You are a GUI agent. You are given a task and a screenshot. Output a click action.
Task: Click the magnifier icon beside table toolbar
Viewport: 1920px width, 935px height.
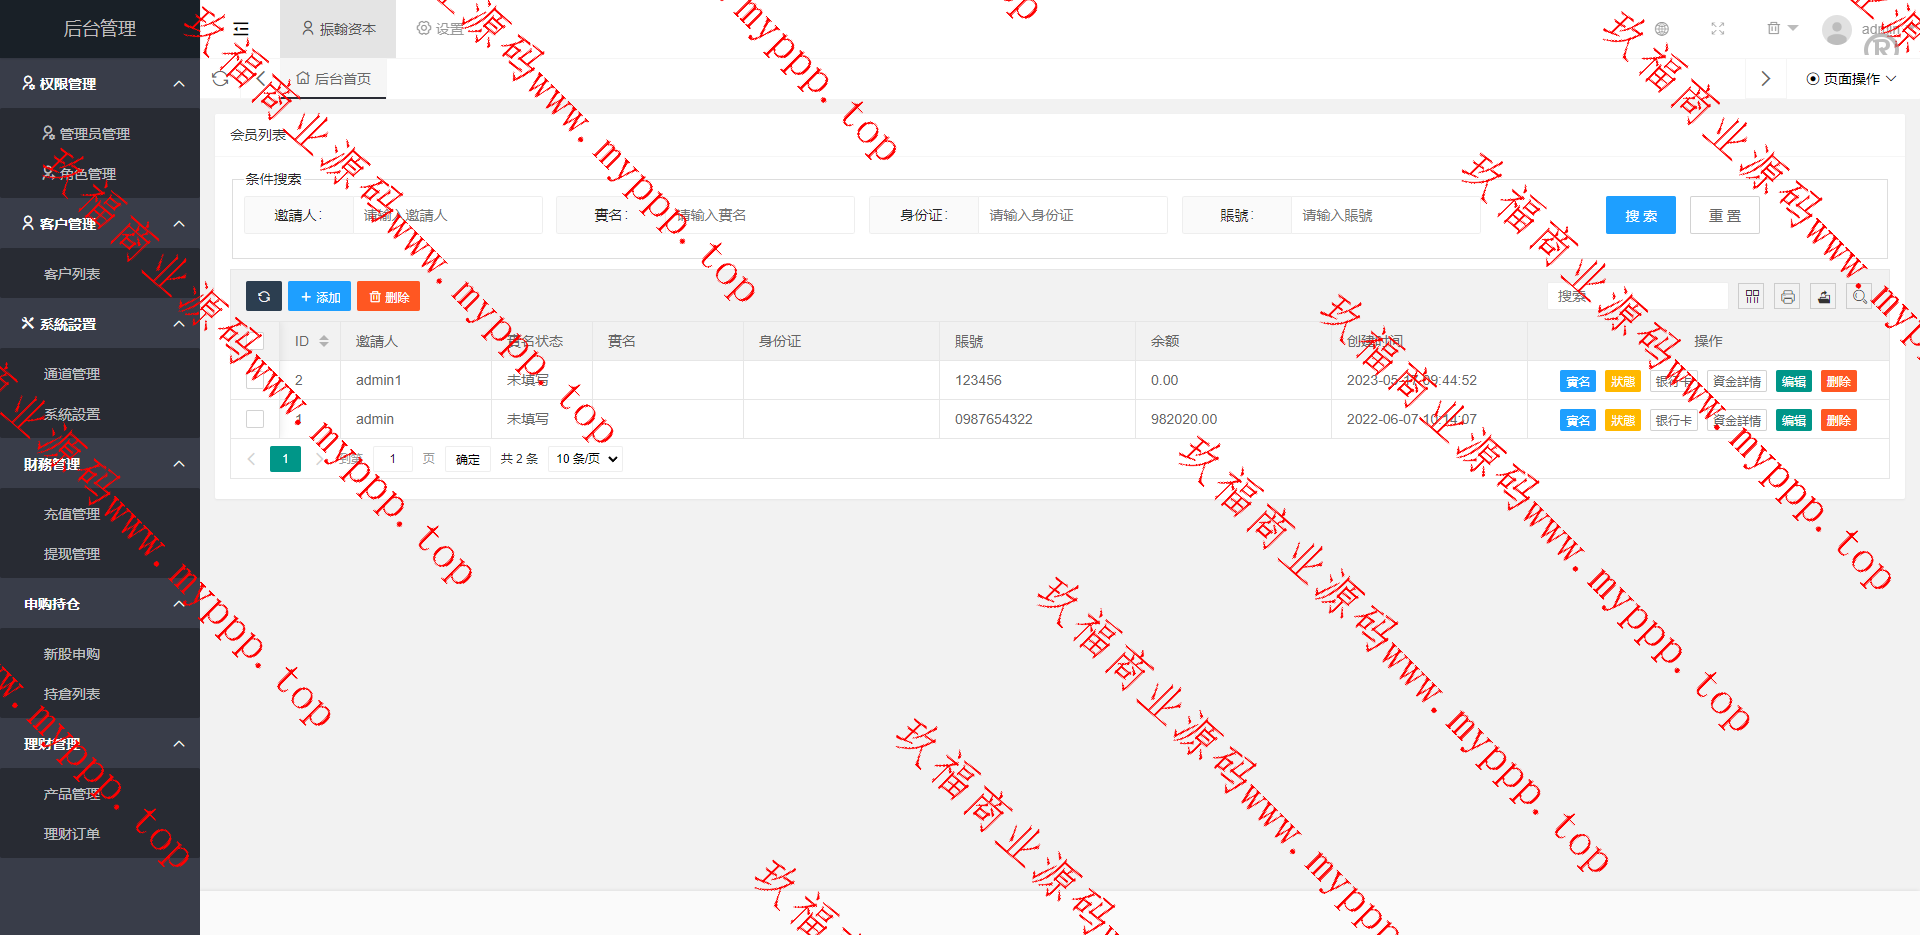1859,297
